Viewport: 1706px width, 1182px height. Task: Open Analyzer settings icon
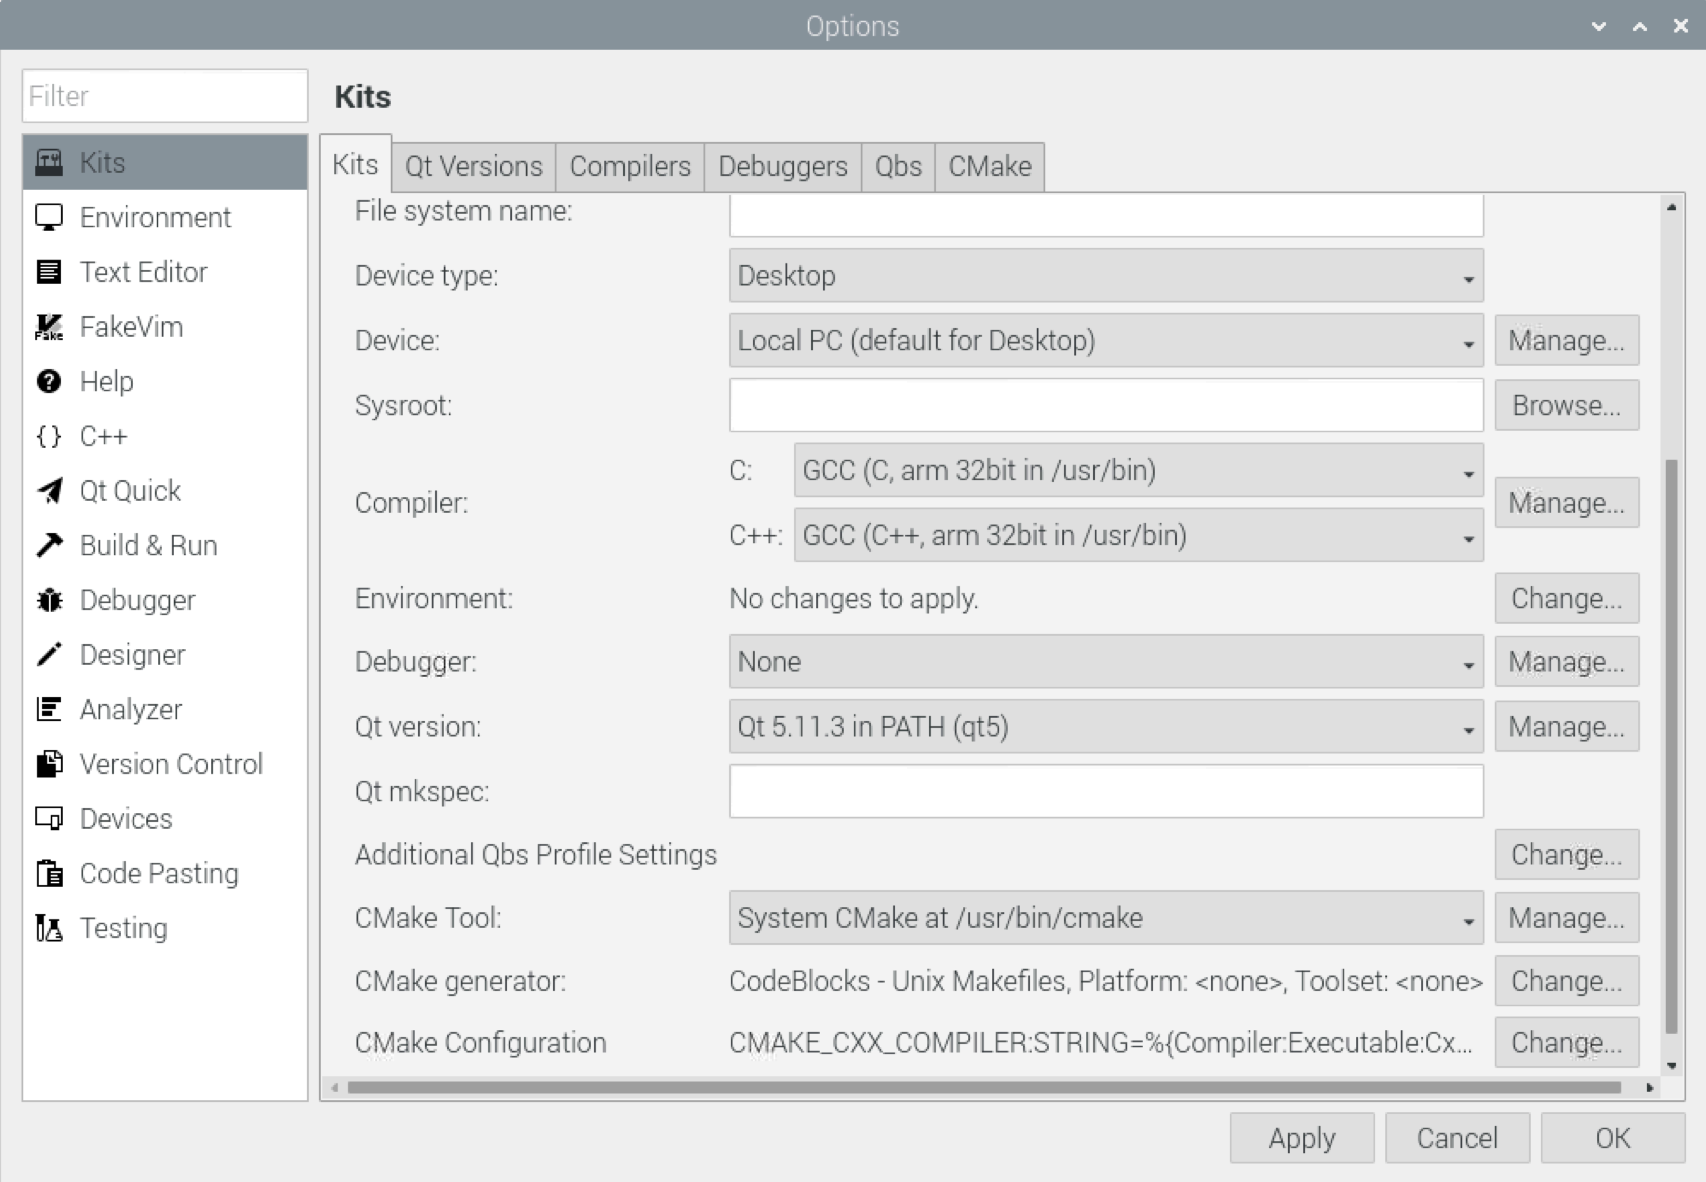[49, 709]
